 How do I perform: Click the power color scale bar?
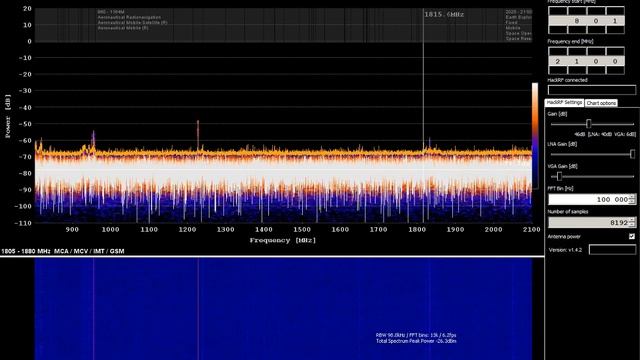tap(535, 135)
